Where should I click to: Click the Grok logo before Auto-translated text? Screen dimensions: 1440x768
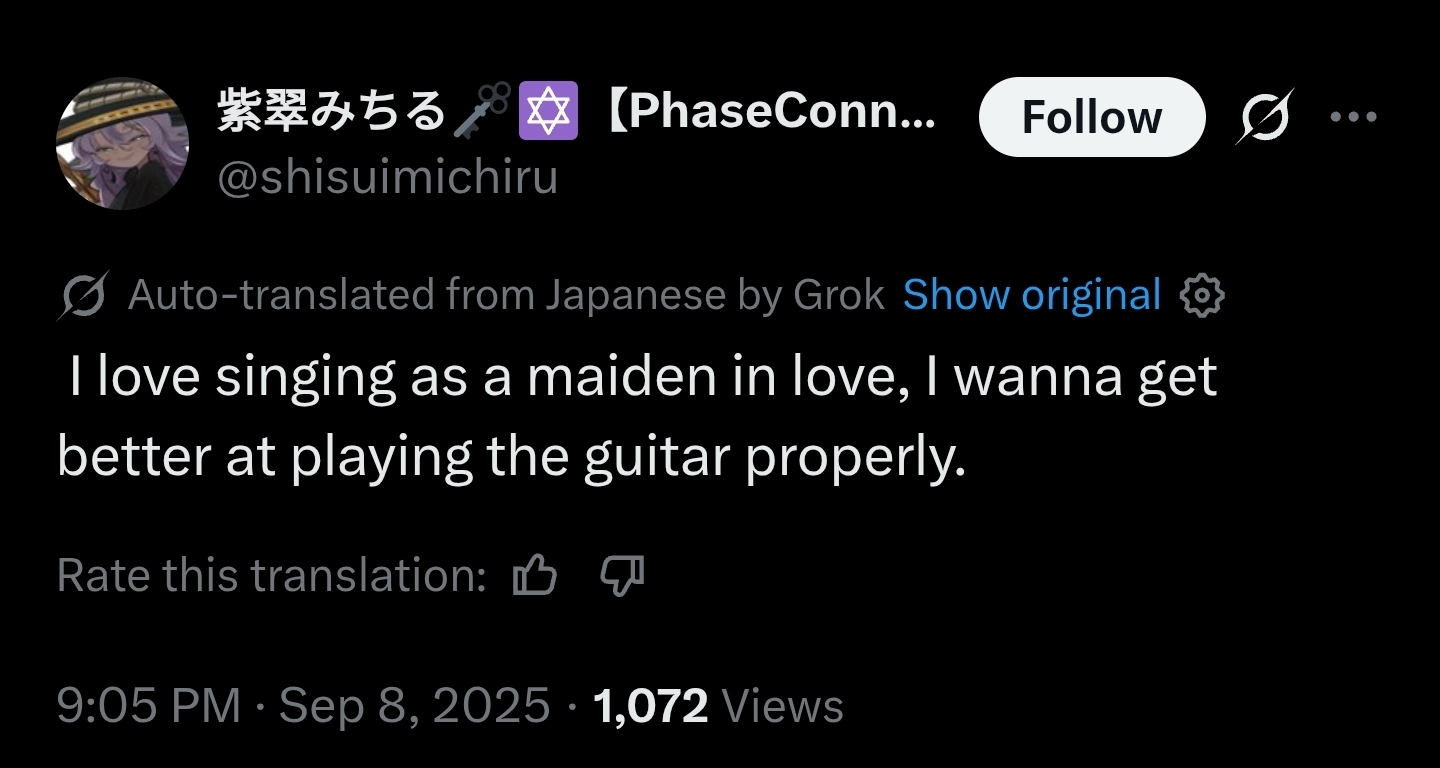point(85,296)
